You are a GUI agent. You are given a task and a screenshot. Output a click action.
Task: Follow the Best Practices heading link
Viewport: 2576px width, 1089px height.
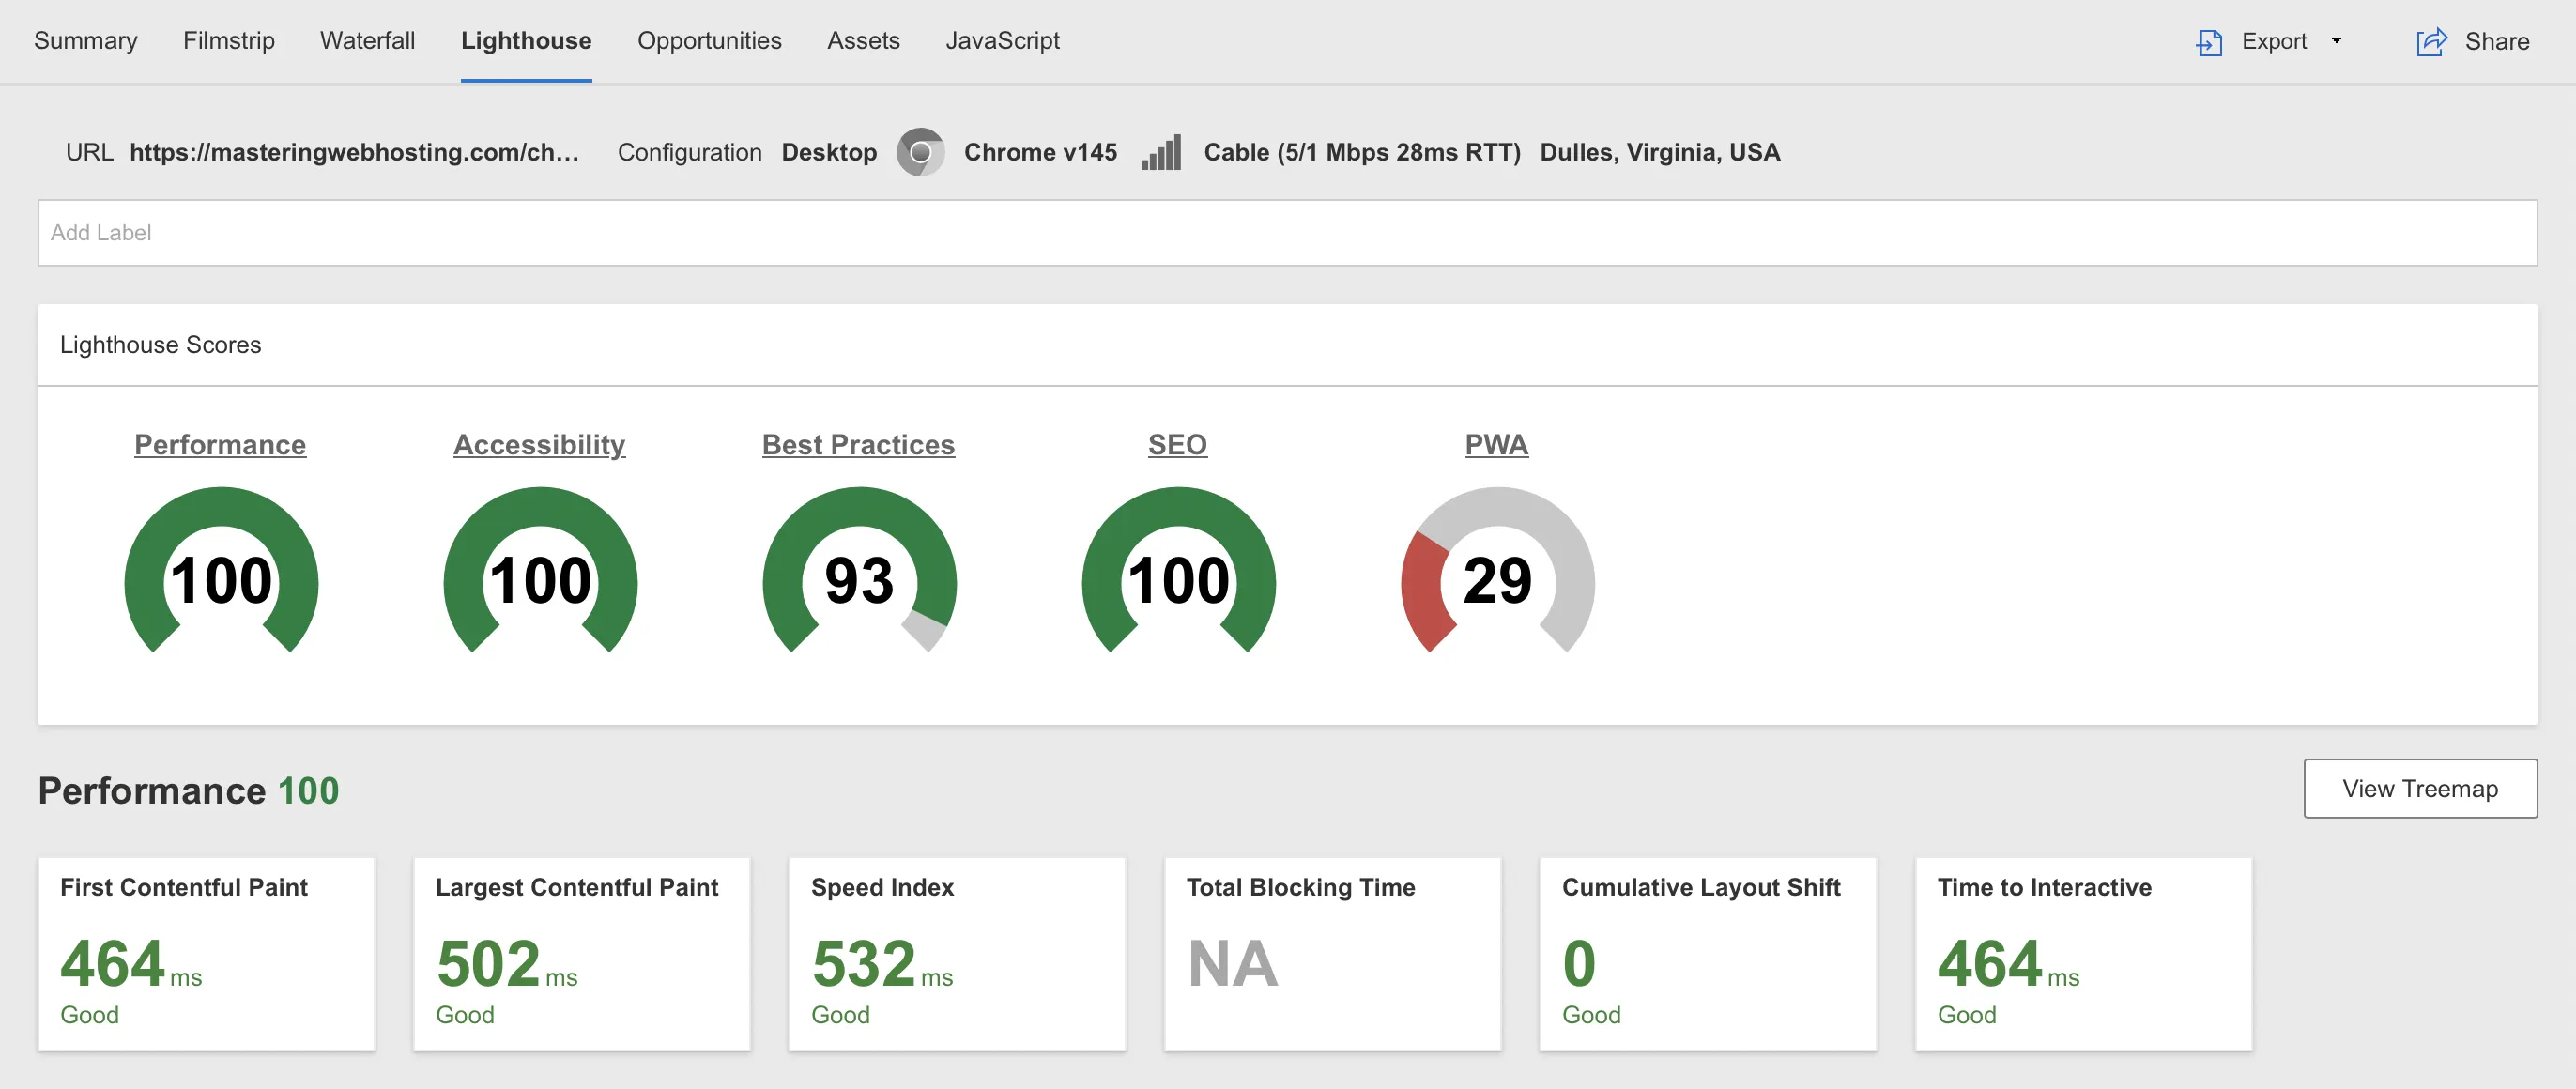[858, 444]
